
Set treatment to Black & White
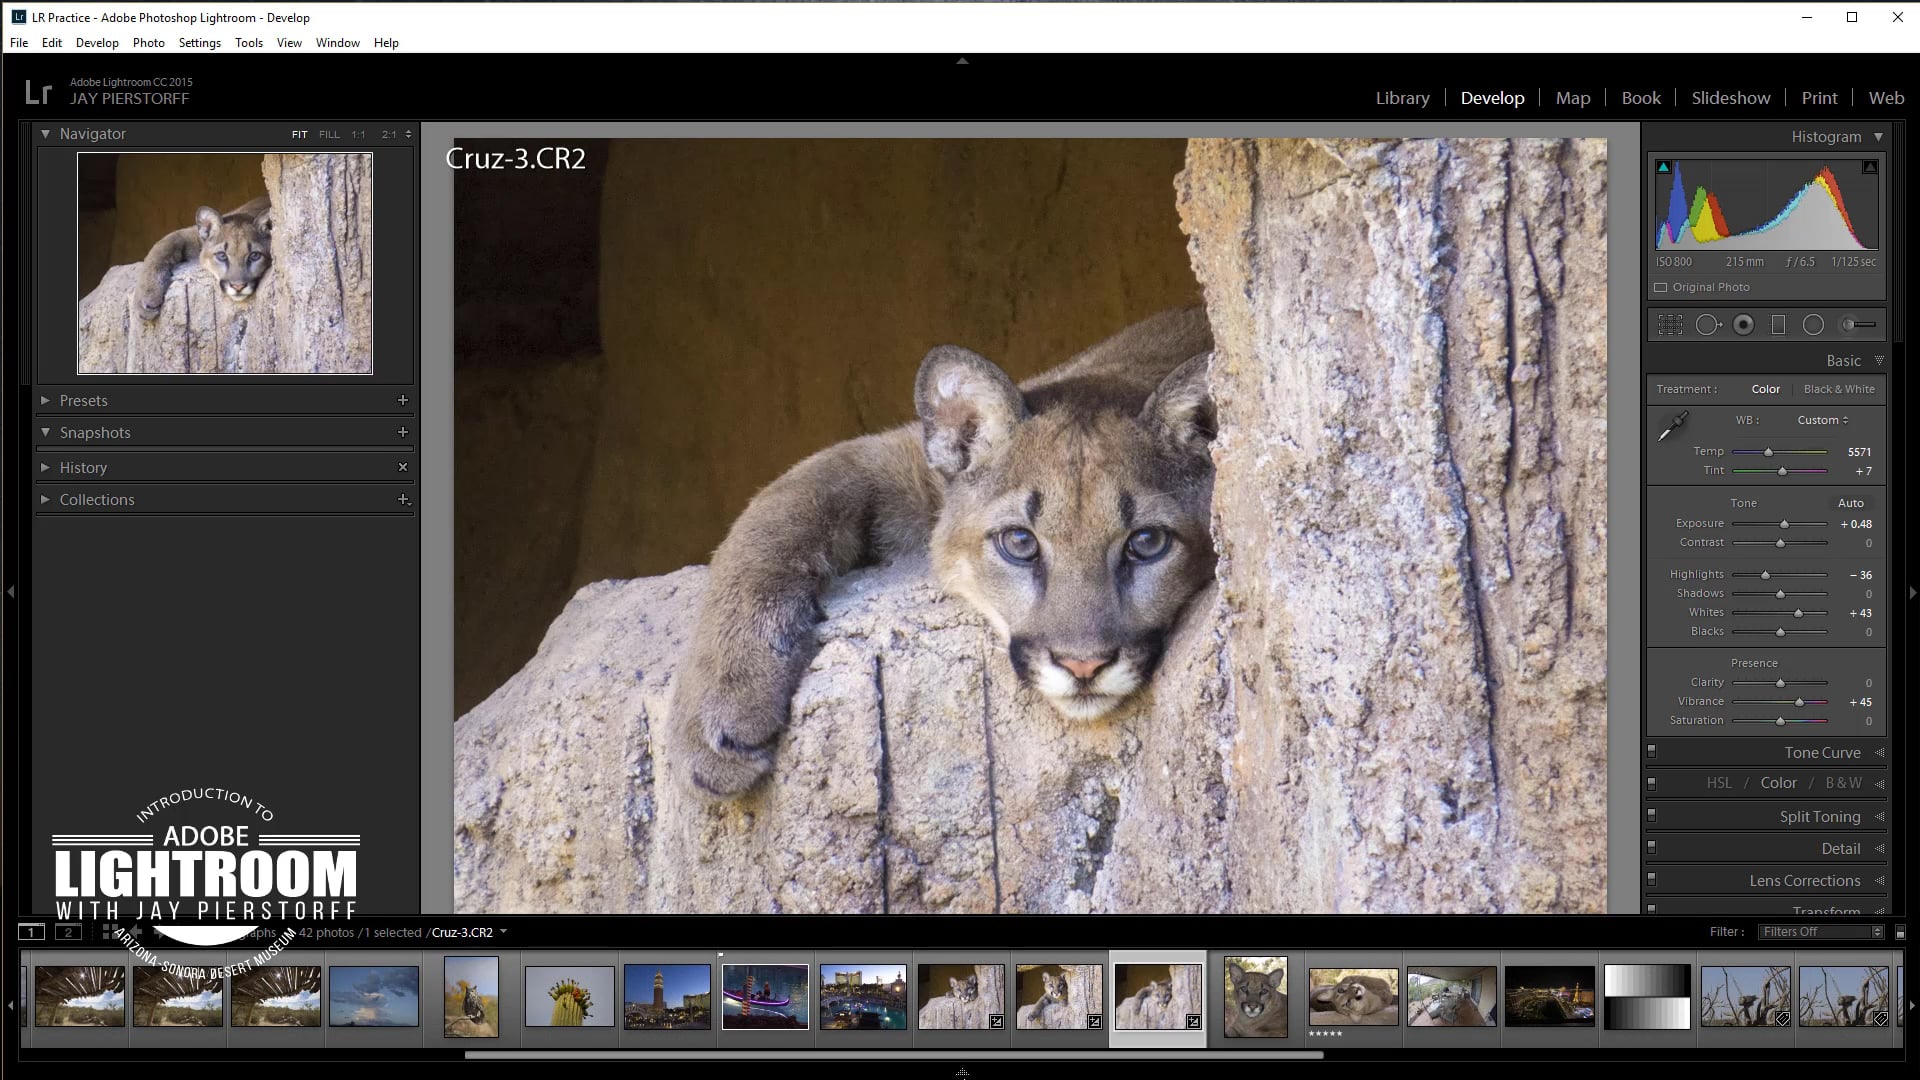[1839, 389]
